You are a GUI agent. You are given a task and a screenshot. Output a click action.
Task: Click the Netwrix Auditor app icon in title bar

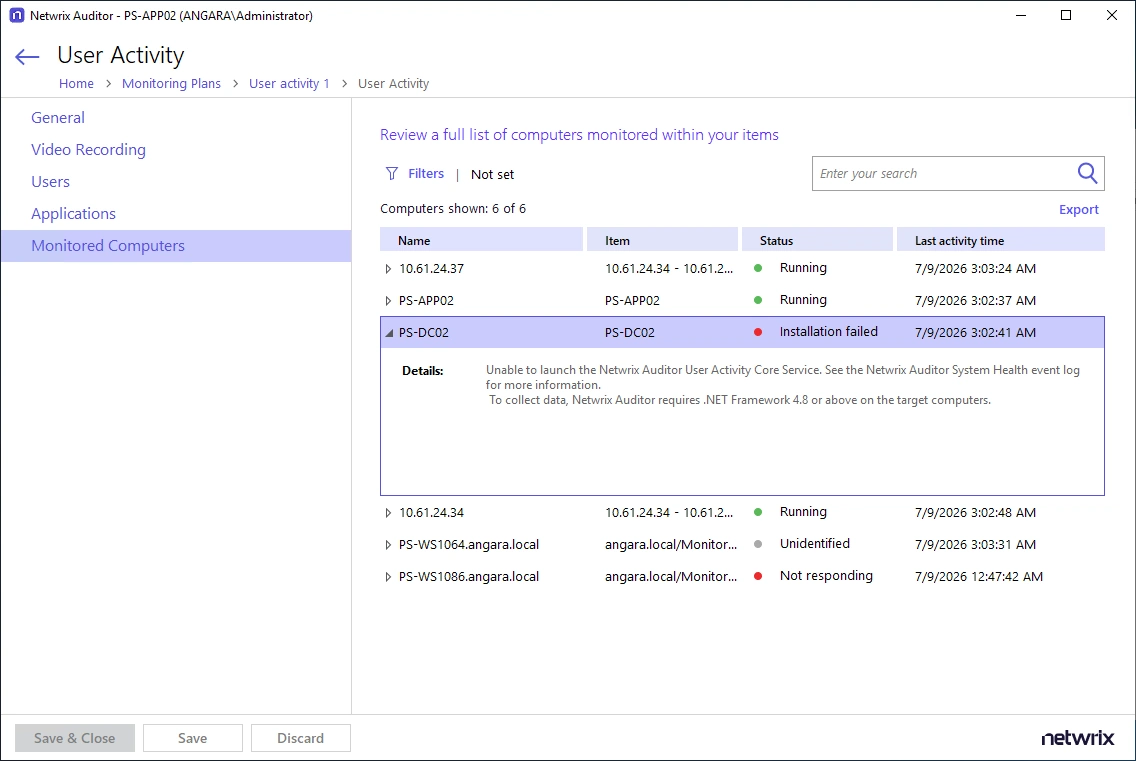[x=16, y=15]
